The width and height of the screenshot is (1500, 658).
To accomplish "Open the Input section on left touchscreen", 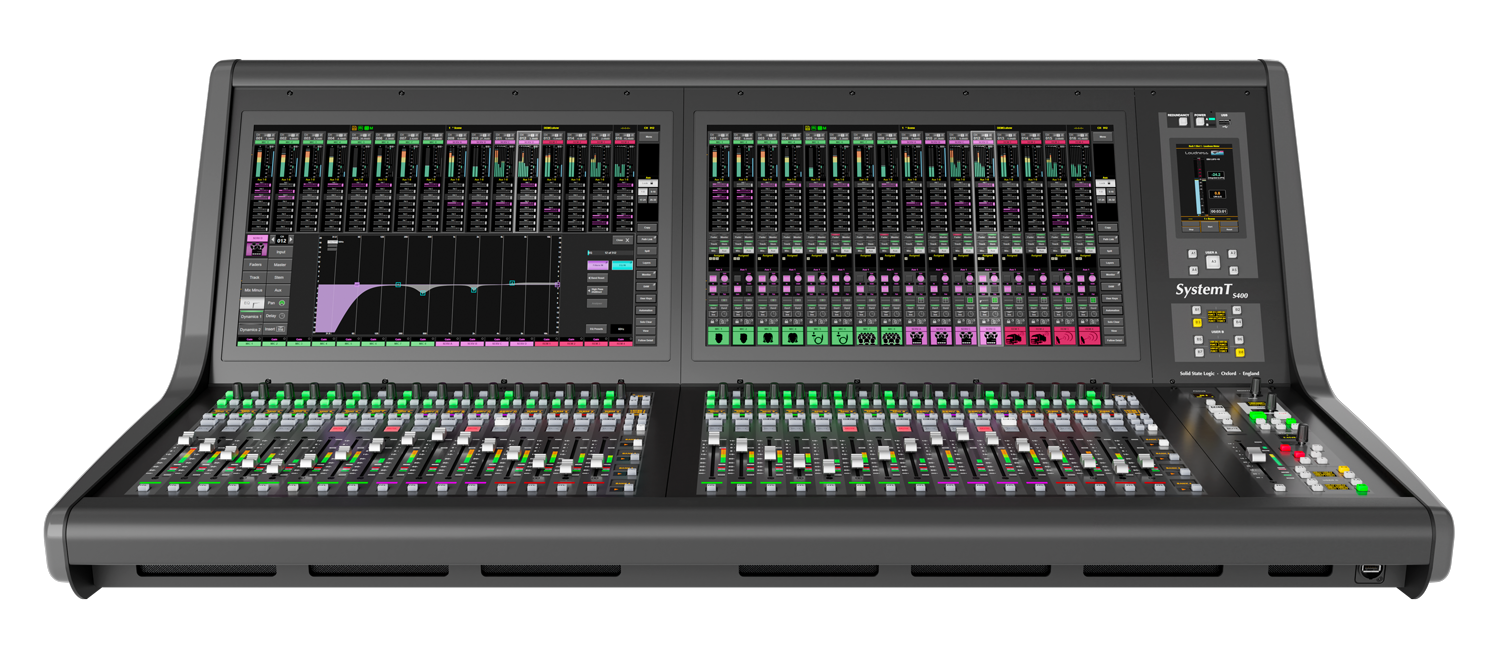I will point(280,253).
